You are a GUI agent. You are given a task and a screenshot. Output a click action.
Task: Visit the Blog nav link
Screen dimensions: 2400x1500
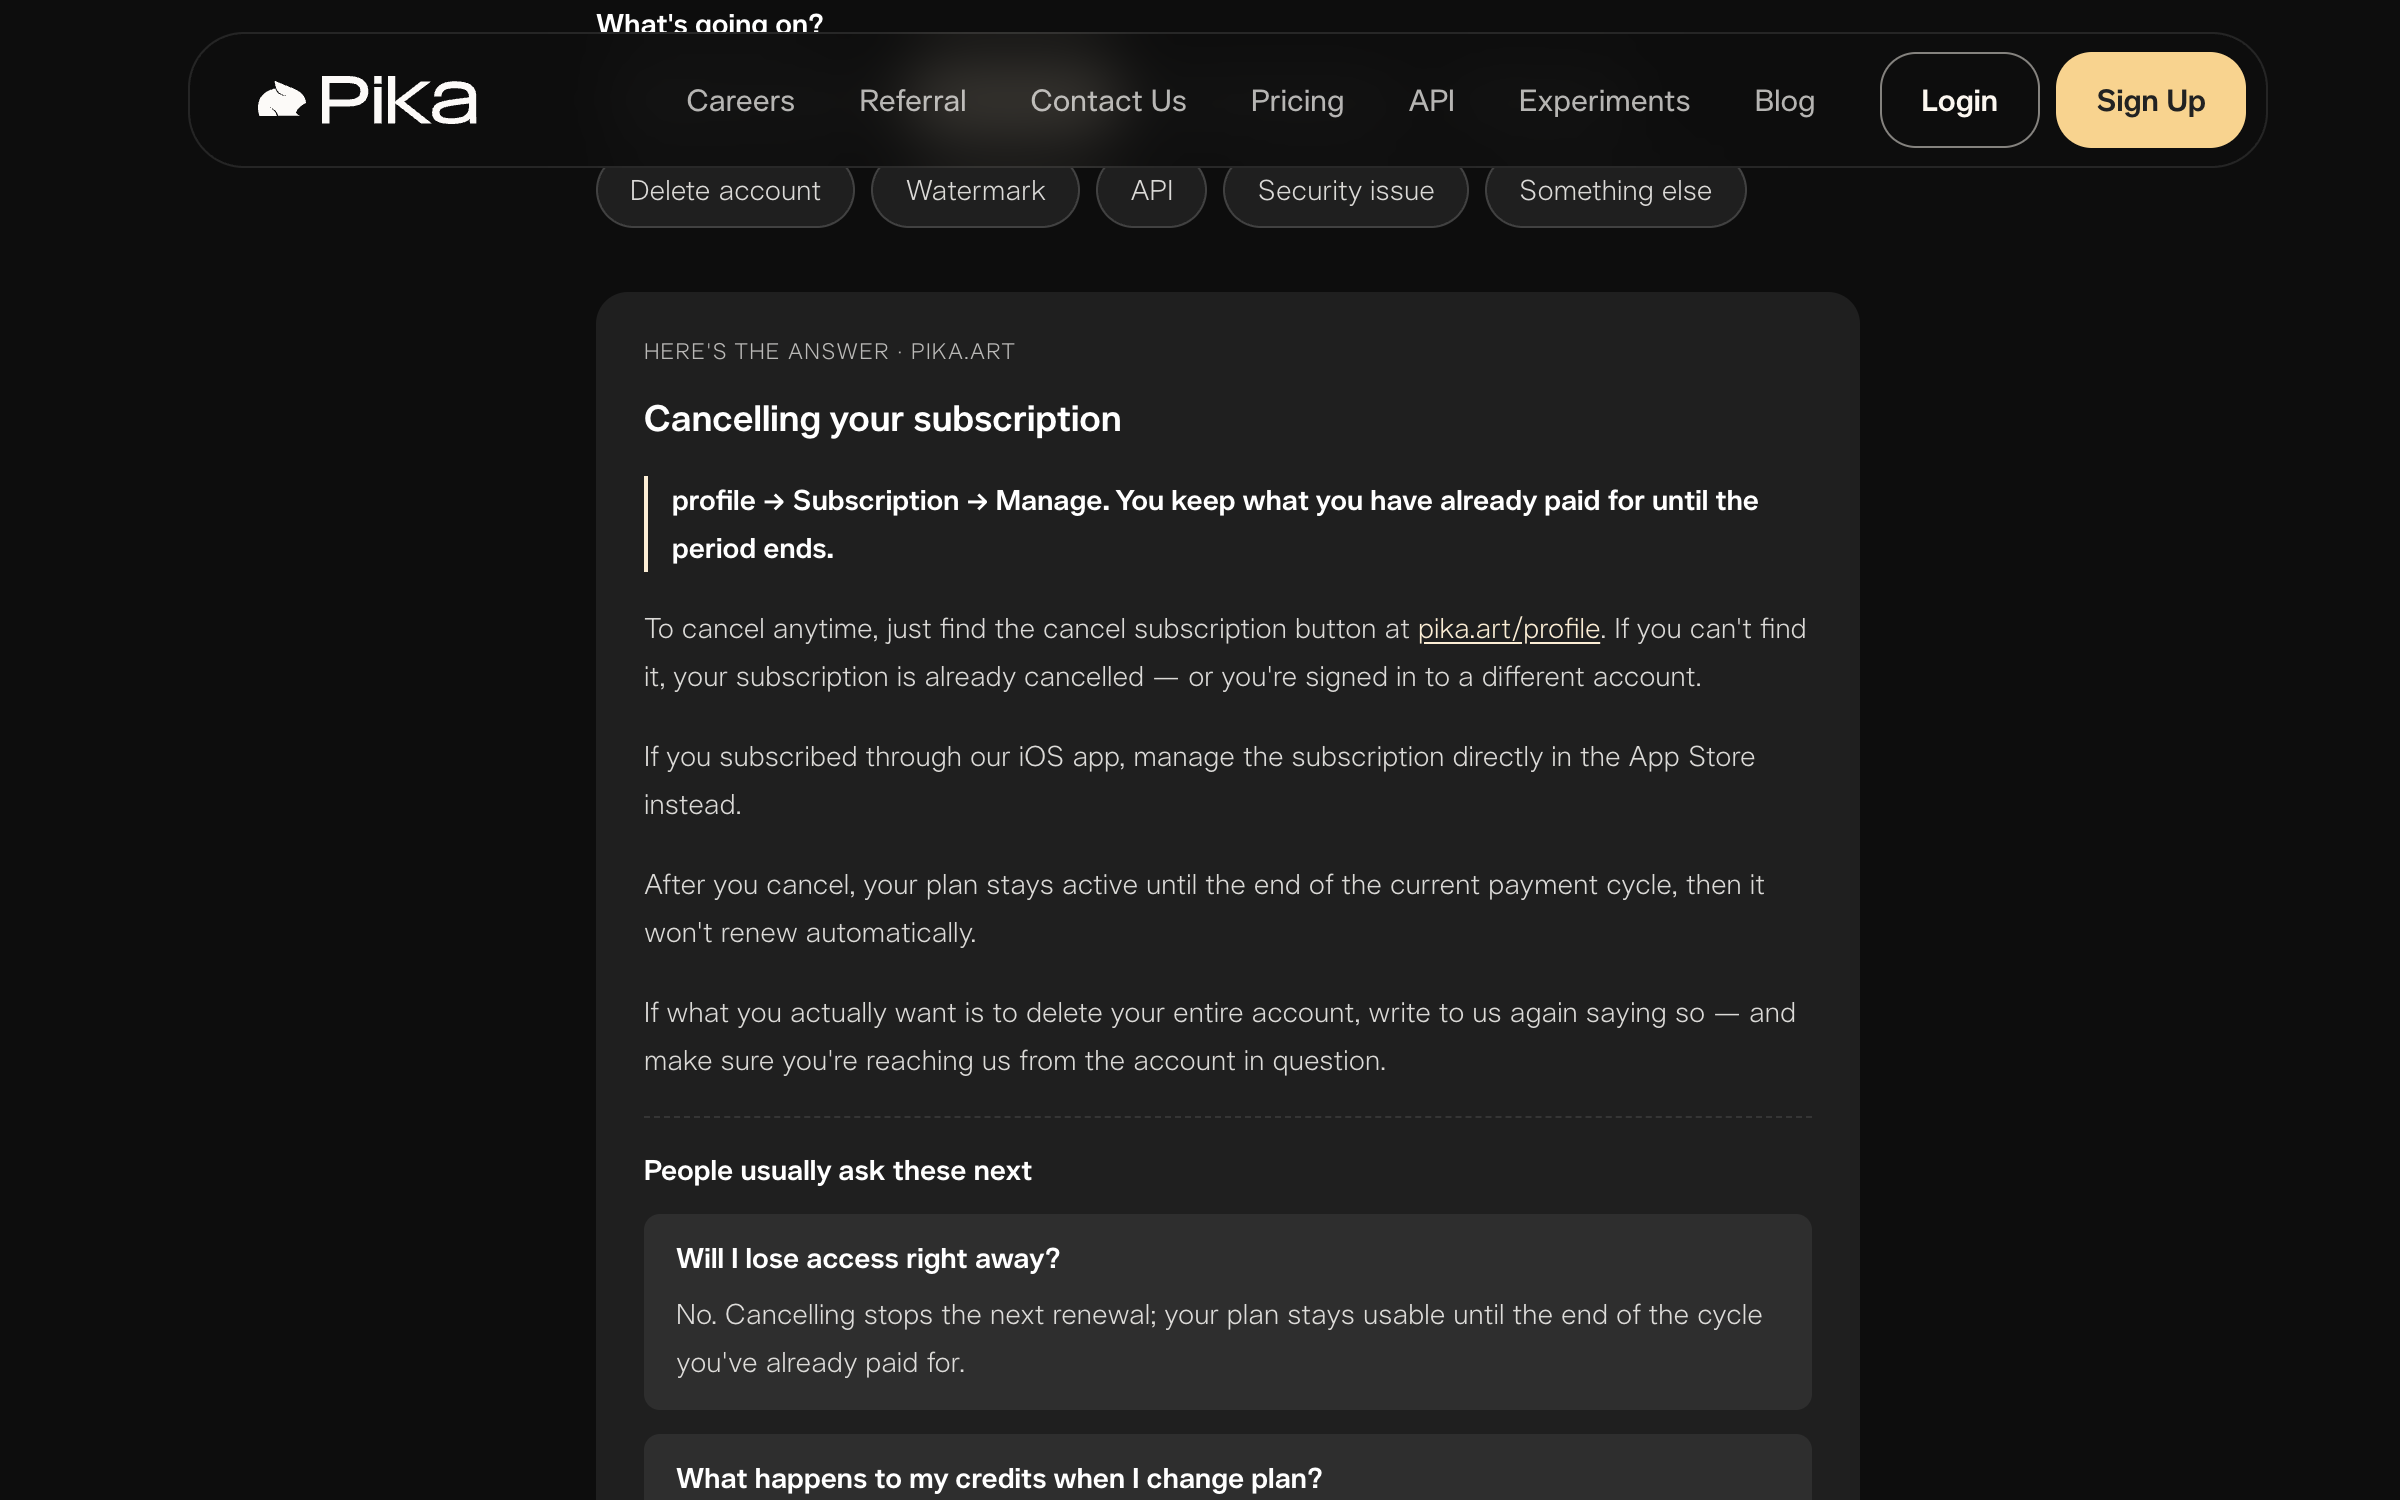(x=1784, y=100)
